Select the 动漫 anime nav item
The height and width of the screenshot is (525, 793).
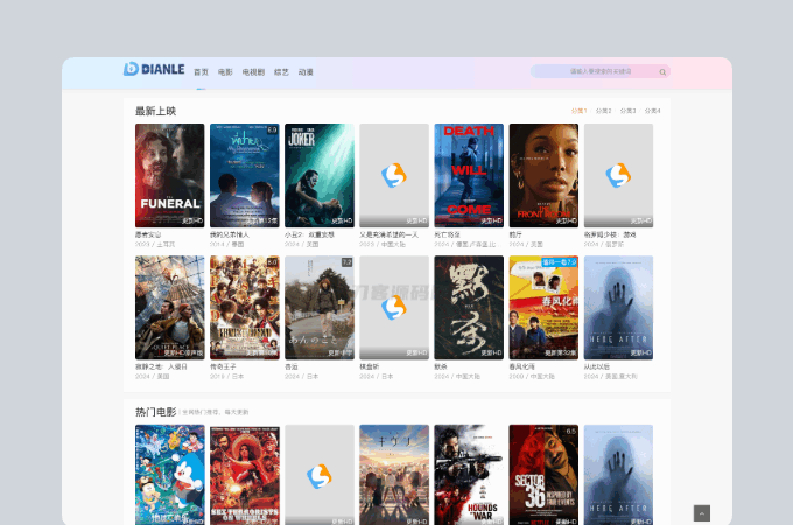pos(306,73)
